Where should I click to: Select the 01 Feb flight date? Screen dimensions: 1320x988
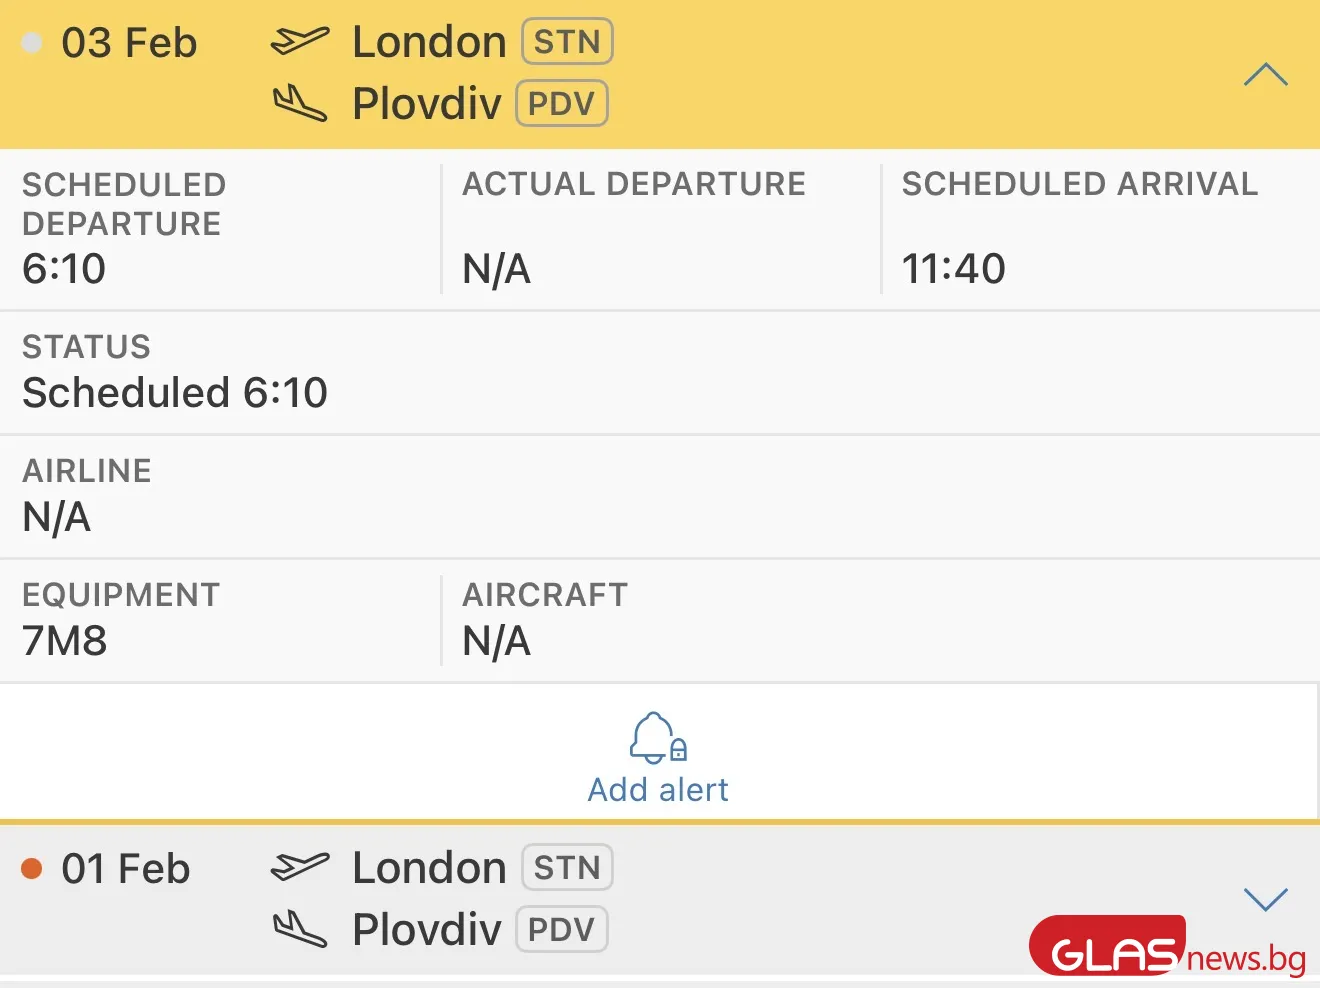click(126, 869)
